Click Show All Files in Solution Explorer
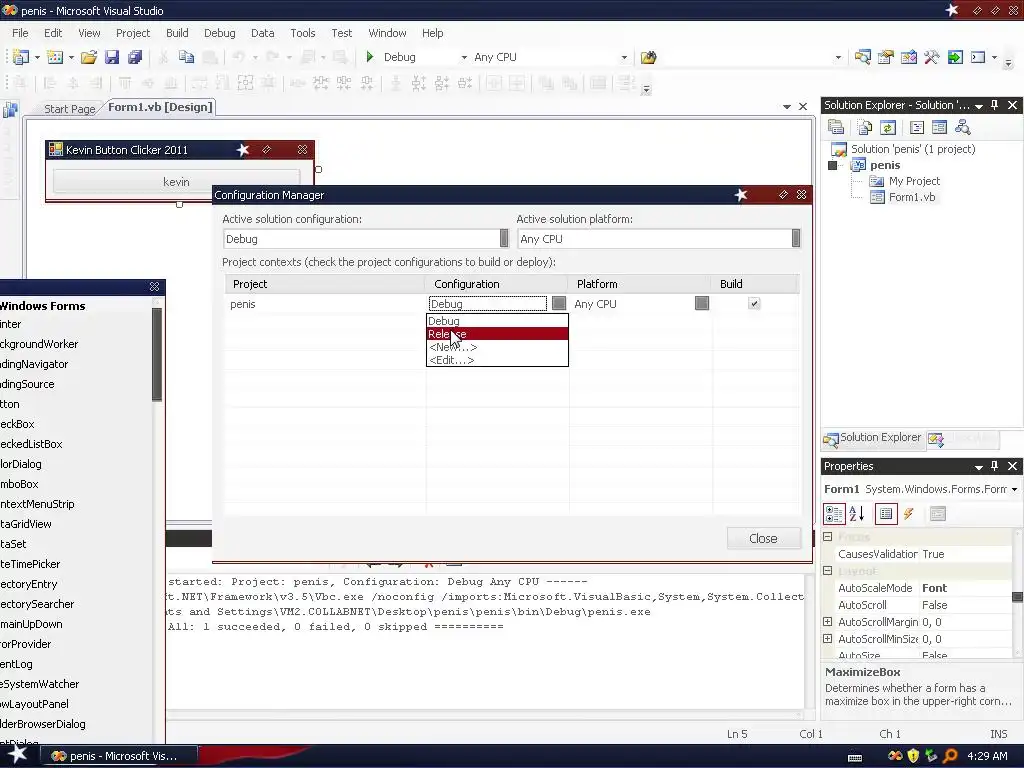The image size is (1024, 768). pyautogui.click(x=865, y=127)
